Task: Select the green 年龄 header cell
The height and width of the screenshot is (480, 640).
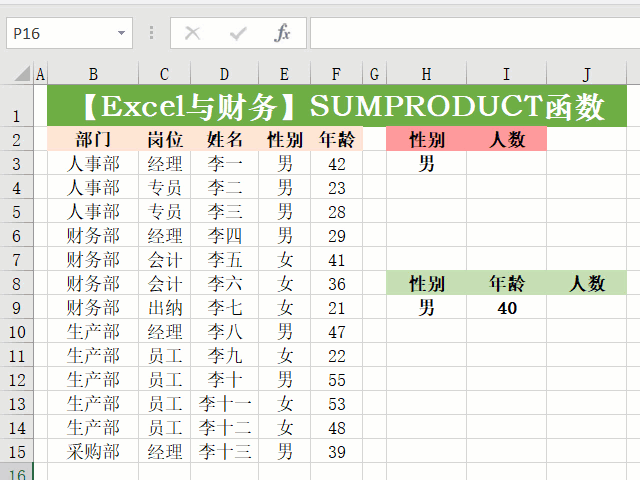Action: [x=507, y=283]
